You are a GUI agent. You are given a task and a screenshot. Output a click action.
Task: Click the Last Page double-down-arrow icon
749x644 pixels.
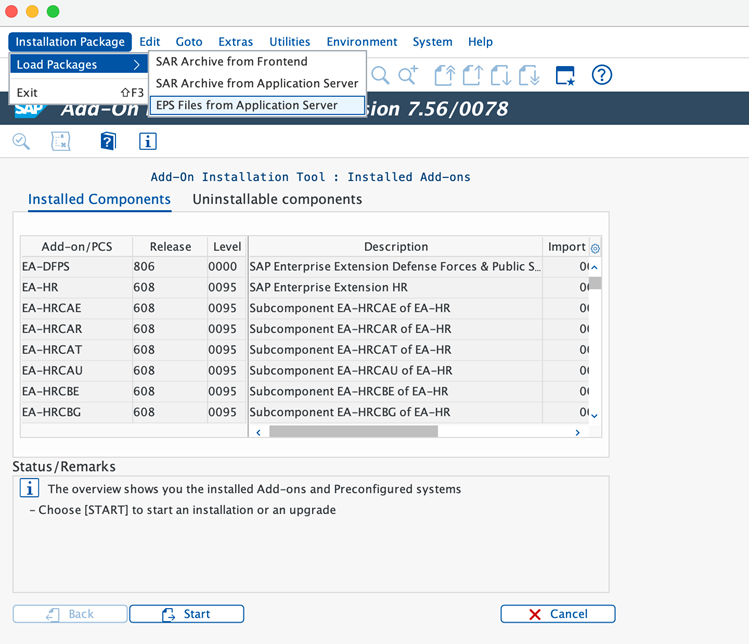pyautogui.click(x=530, y=75)
